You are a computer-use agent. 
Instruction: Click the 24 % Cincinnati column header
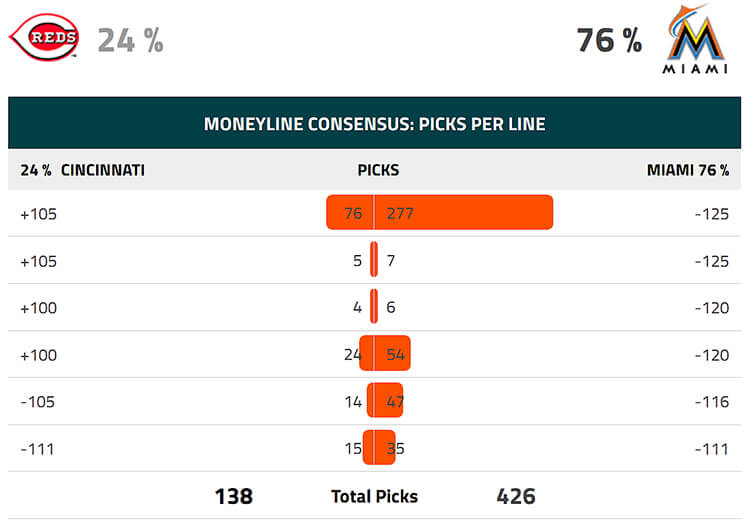tap(82, 170)
